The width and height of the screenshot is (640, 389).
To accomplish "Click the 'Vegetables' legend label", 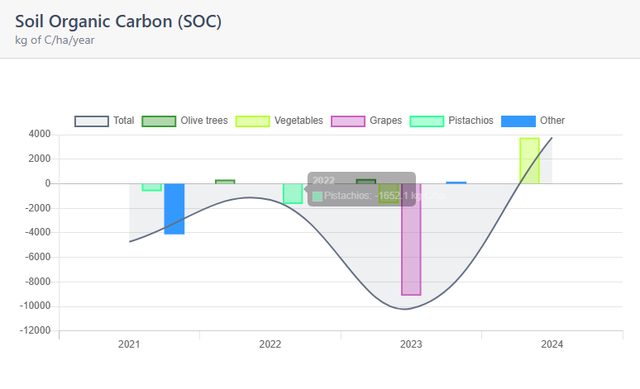I will 298,120.
